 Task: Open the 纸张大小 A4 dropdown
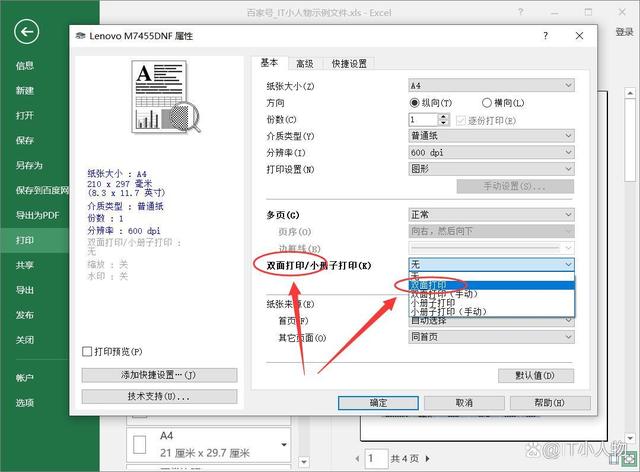coord(491,87)
